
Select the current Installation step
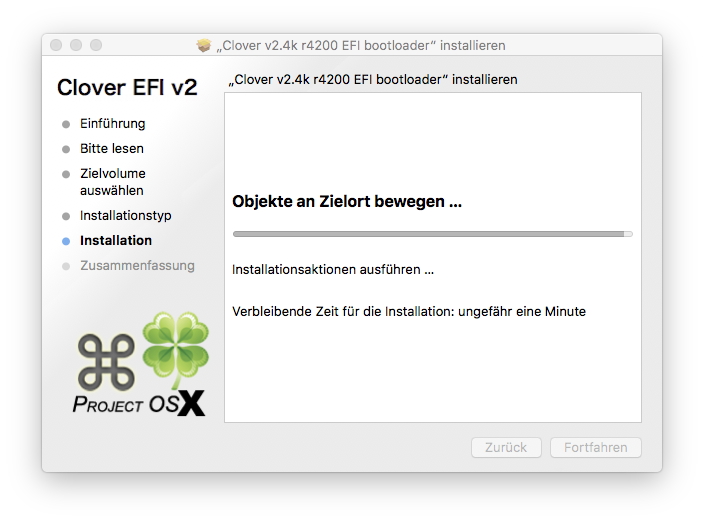click(x=116, y=241)
